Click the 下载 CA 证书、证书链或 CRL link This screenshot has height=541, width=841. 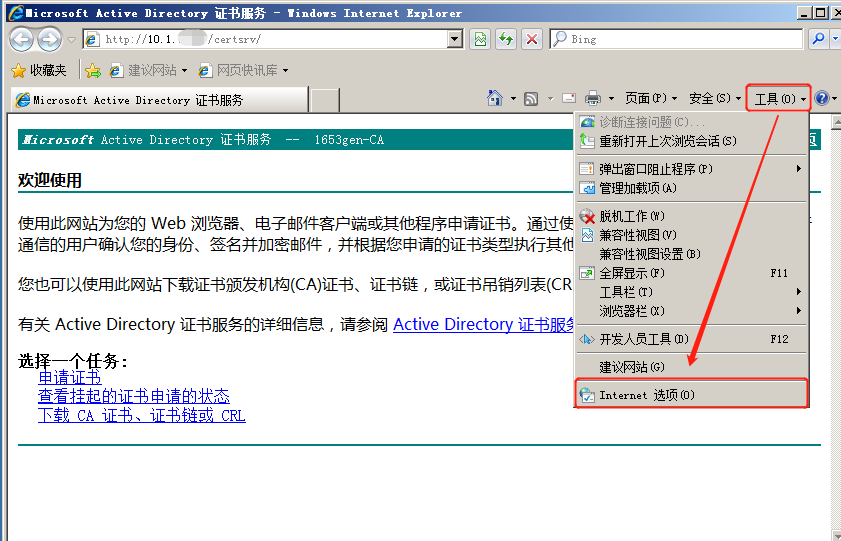[142, 416]
